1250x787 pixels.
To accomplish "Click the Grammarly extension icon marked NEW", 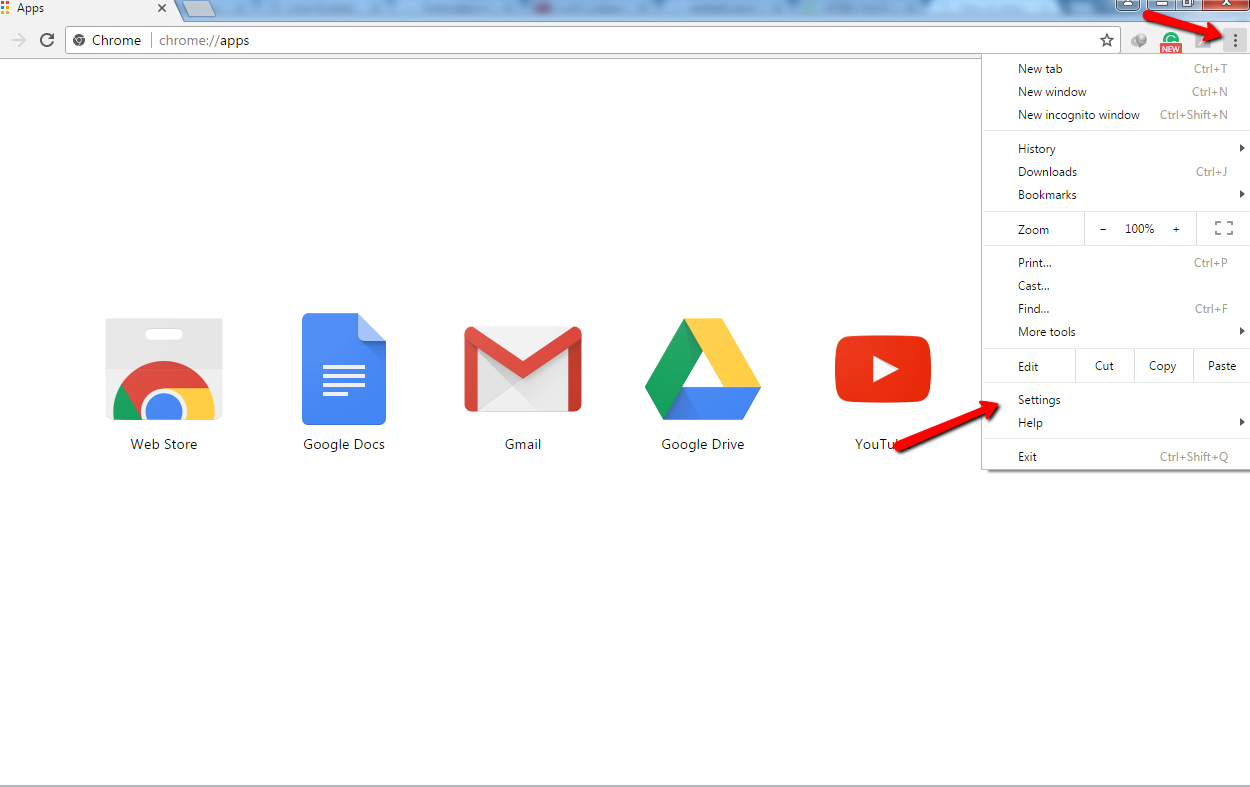I will tap(1170, 42).
